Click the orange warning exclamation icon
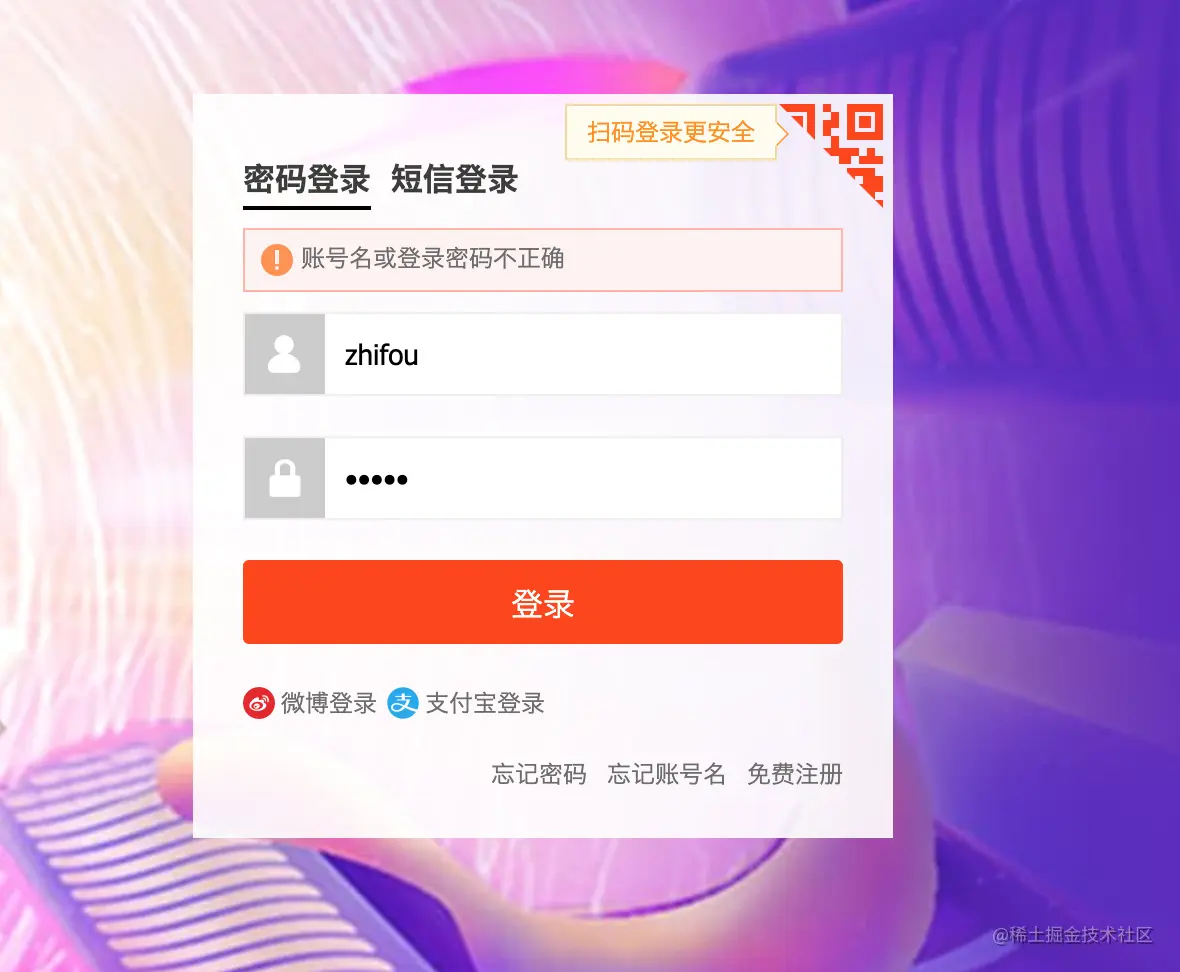The width and height of the screenshot is (1180, 972). pyautogui.click(x=276, y=260)
